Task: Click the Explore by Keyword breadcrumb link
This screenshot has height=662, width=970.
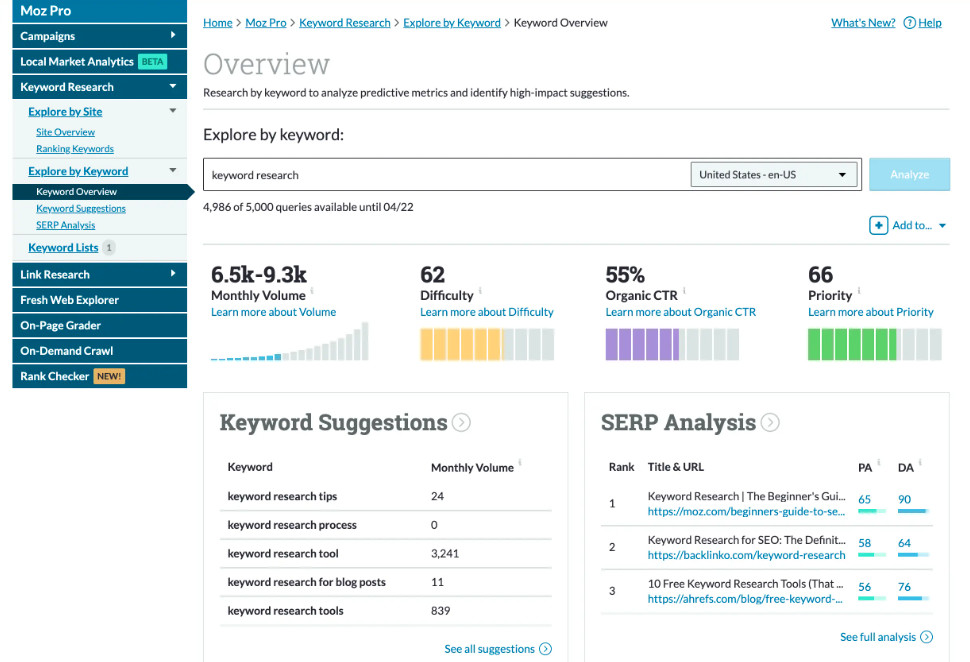Action: tap(452, 23)
